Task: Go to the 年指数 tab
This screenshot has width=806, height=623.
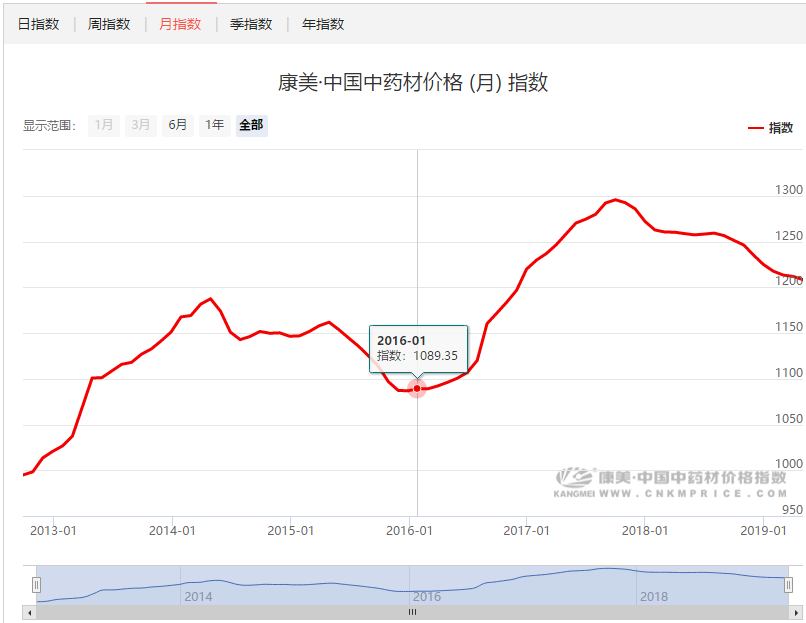Action: [x=323, y=24]
